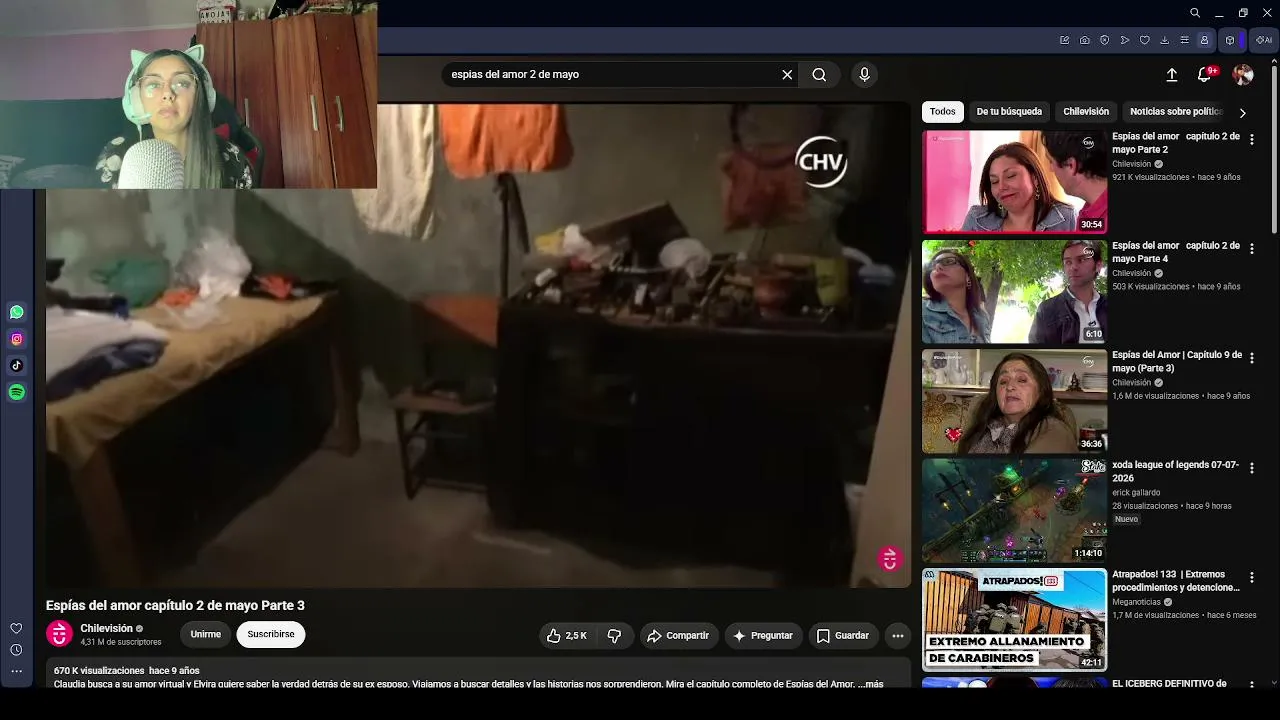This screenshot has height=720, width=1280.
Task: Open options menu for capítulo 2 de mayo Parte 4
Action: tap(1251, 249)
